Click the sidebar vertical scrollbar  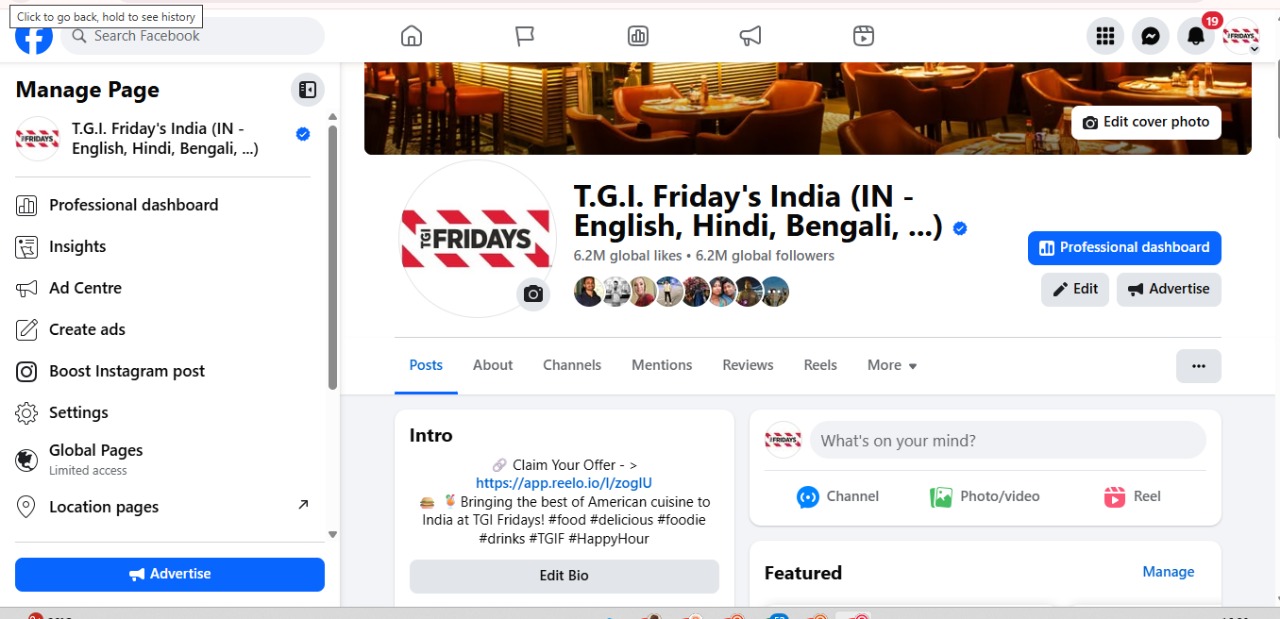click(x=332, y=258)
